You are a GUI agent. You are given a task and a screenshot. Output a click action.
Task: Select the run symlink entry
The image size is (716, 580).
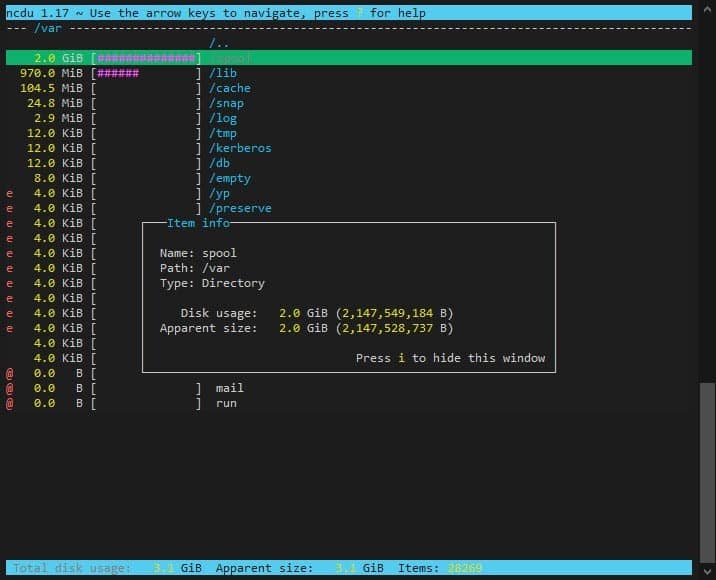[x=226, y=403]
